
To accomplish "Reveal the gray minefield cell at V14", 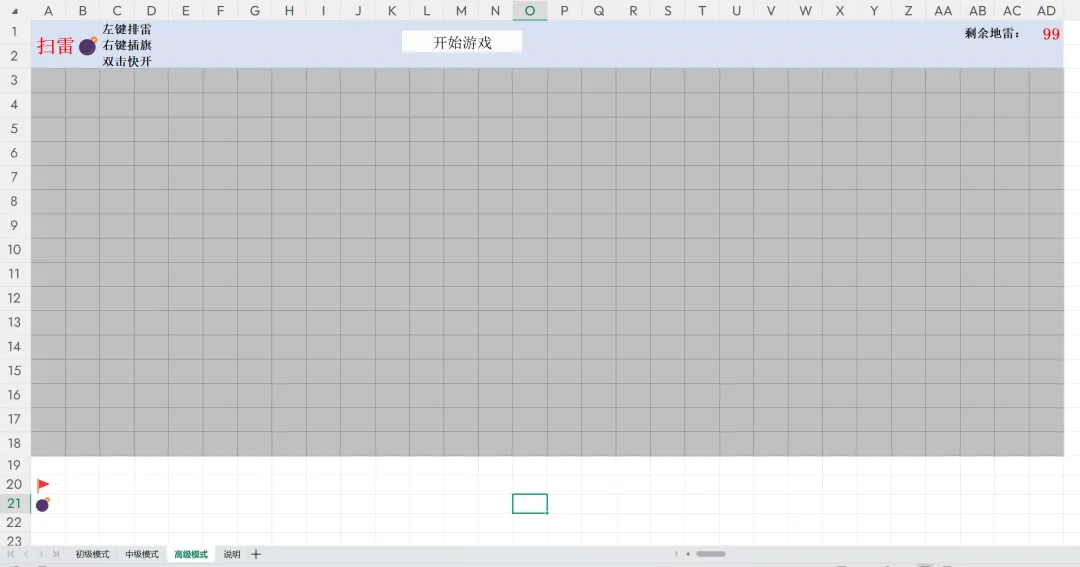I will 771,347.
